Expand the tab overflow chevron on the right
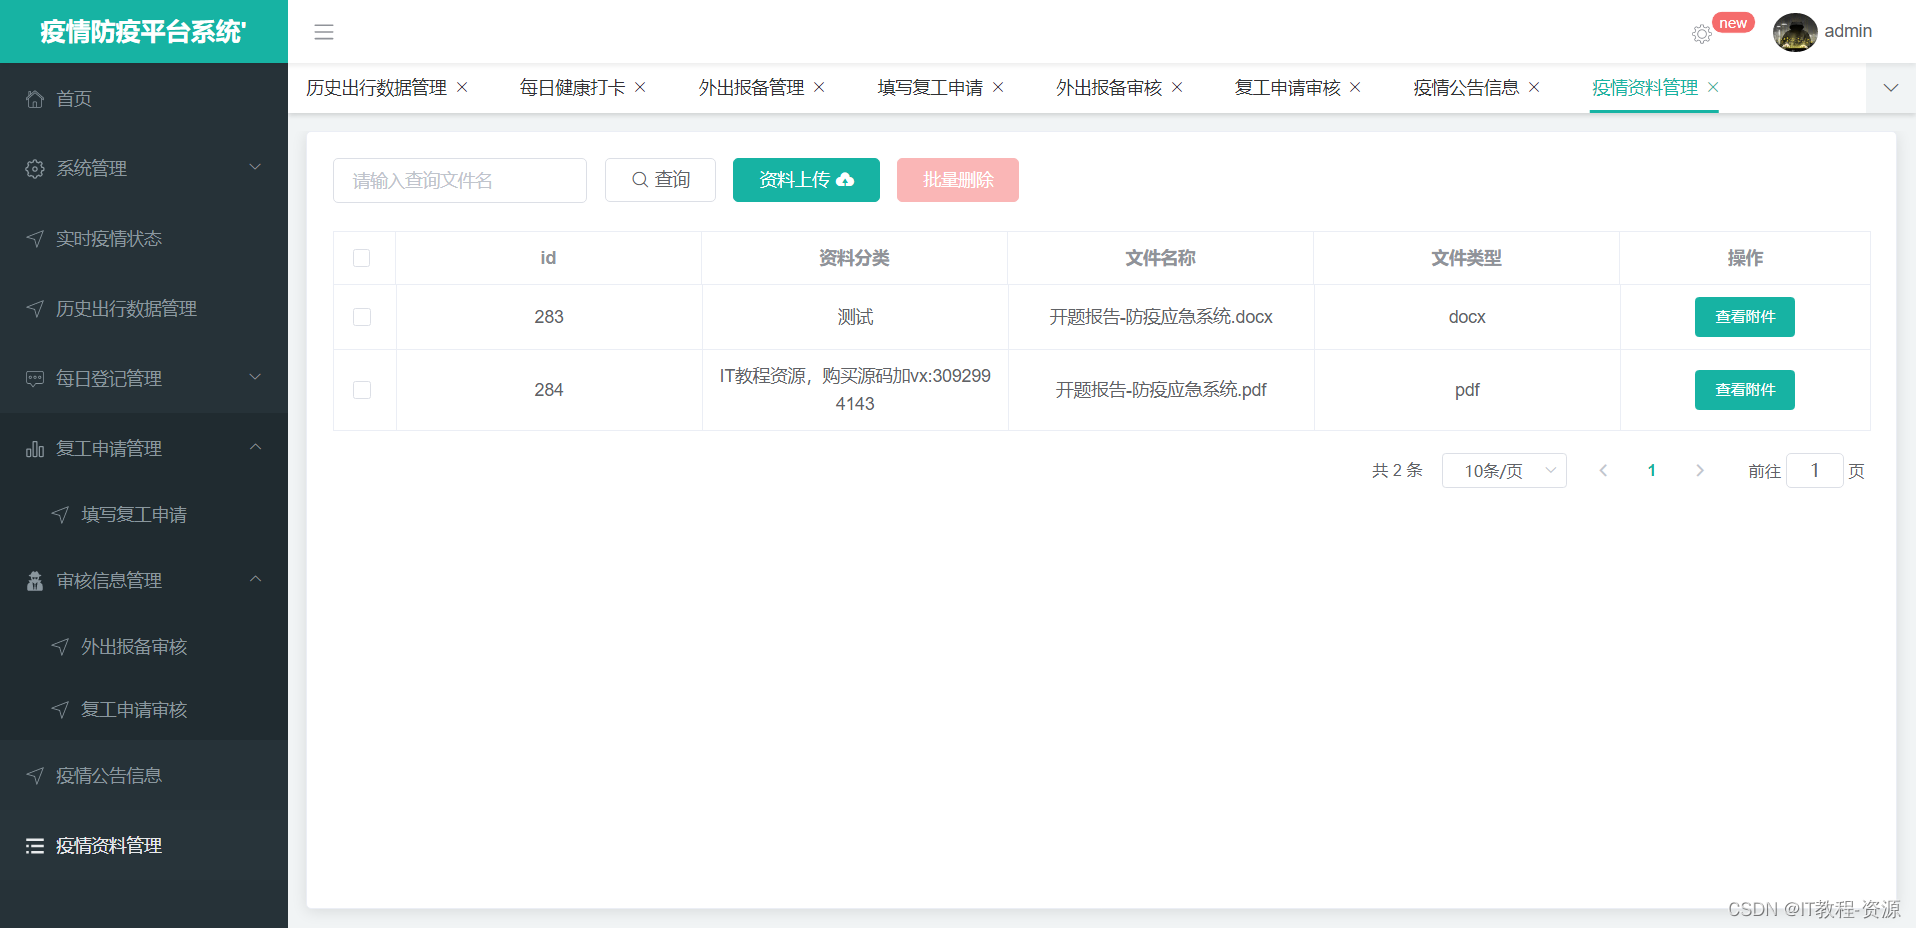The image size is (1916, 928). point(1891,88)
